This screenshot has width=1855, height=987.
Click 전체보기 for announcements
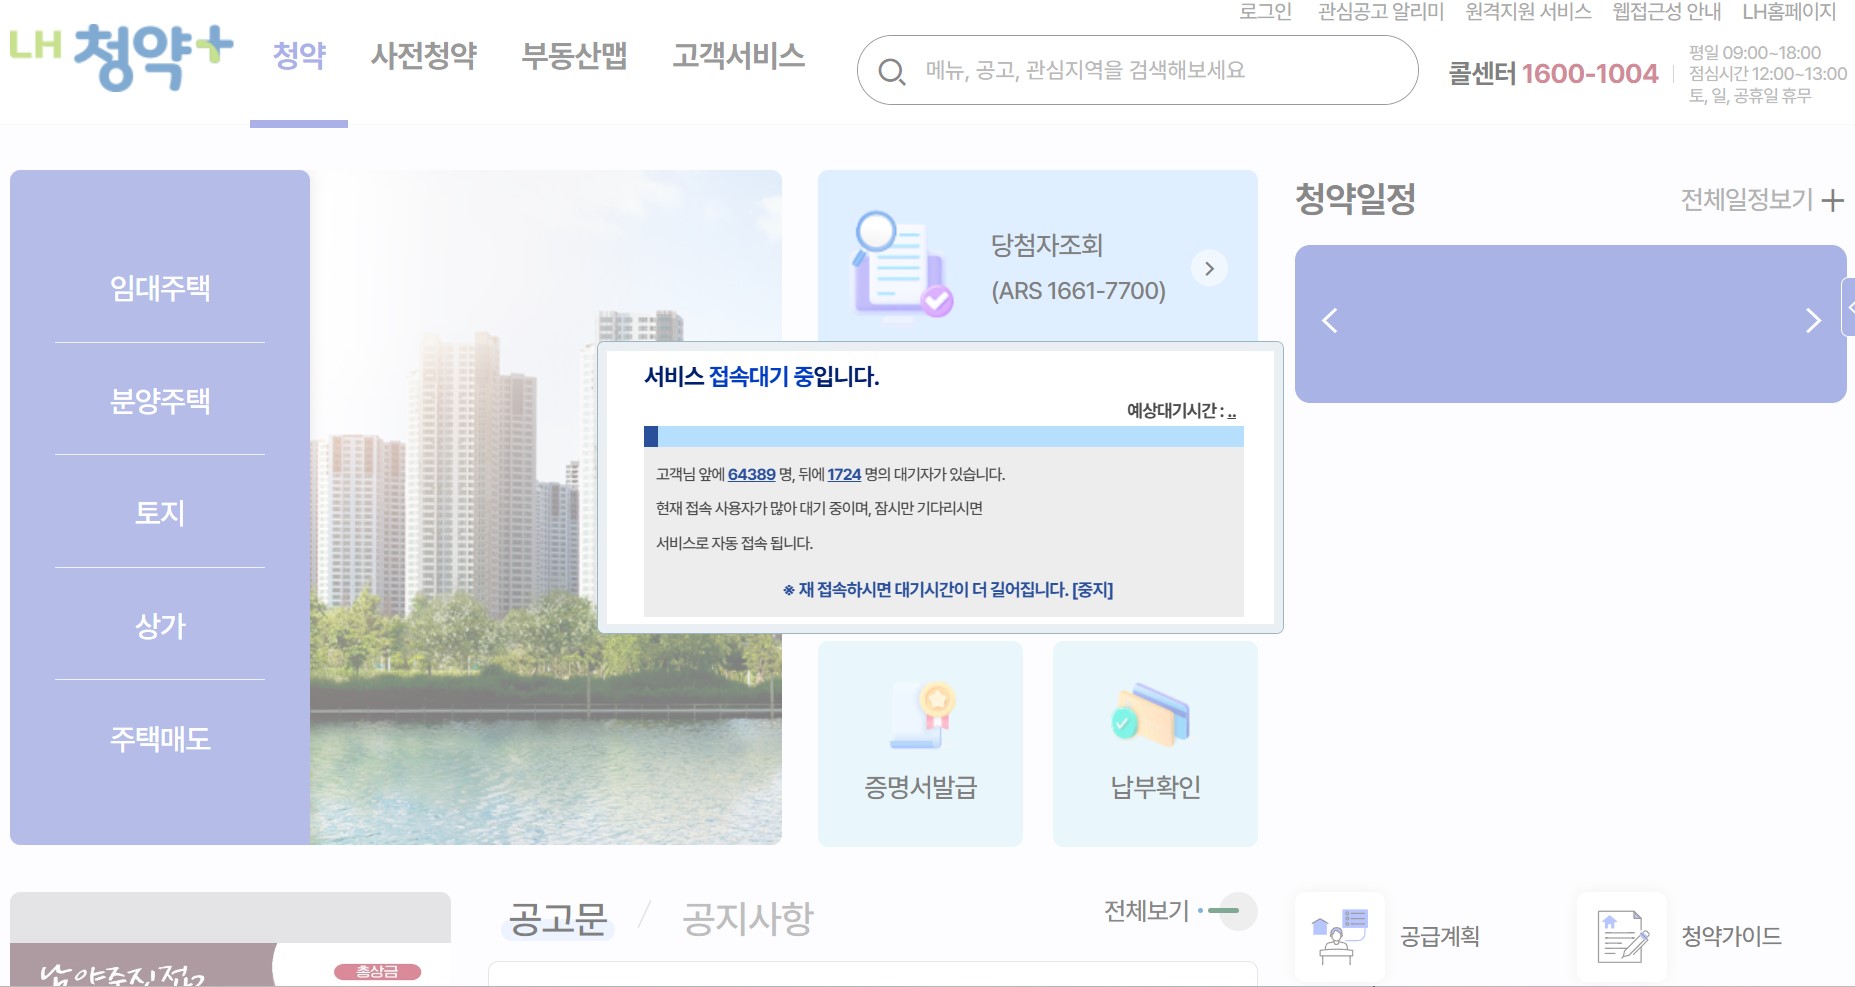pyautogui.click(x=1146, y=910)
